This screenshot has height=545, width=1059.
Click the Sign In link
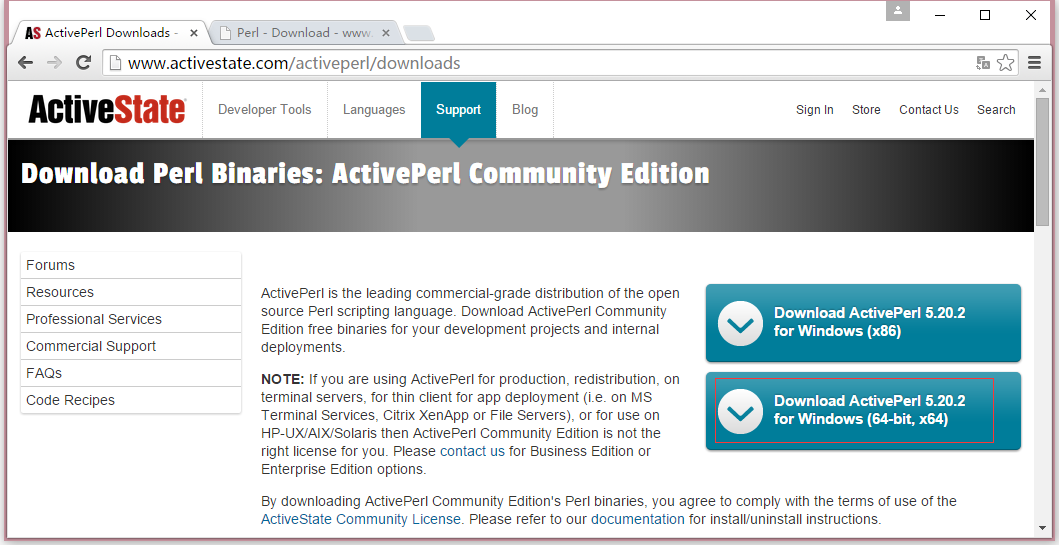[815, 109]
